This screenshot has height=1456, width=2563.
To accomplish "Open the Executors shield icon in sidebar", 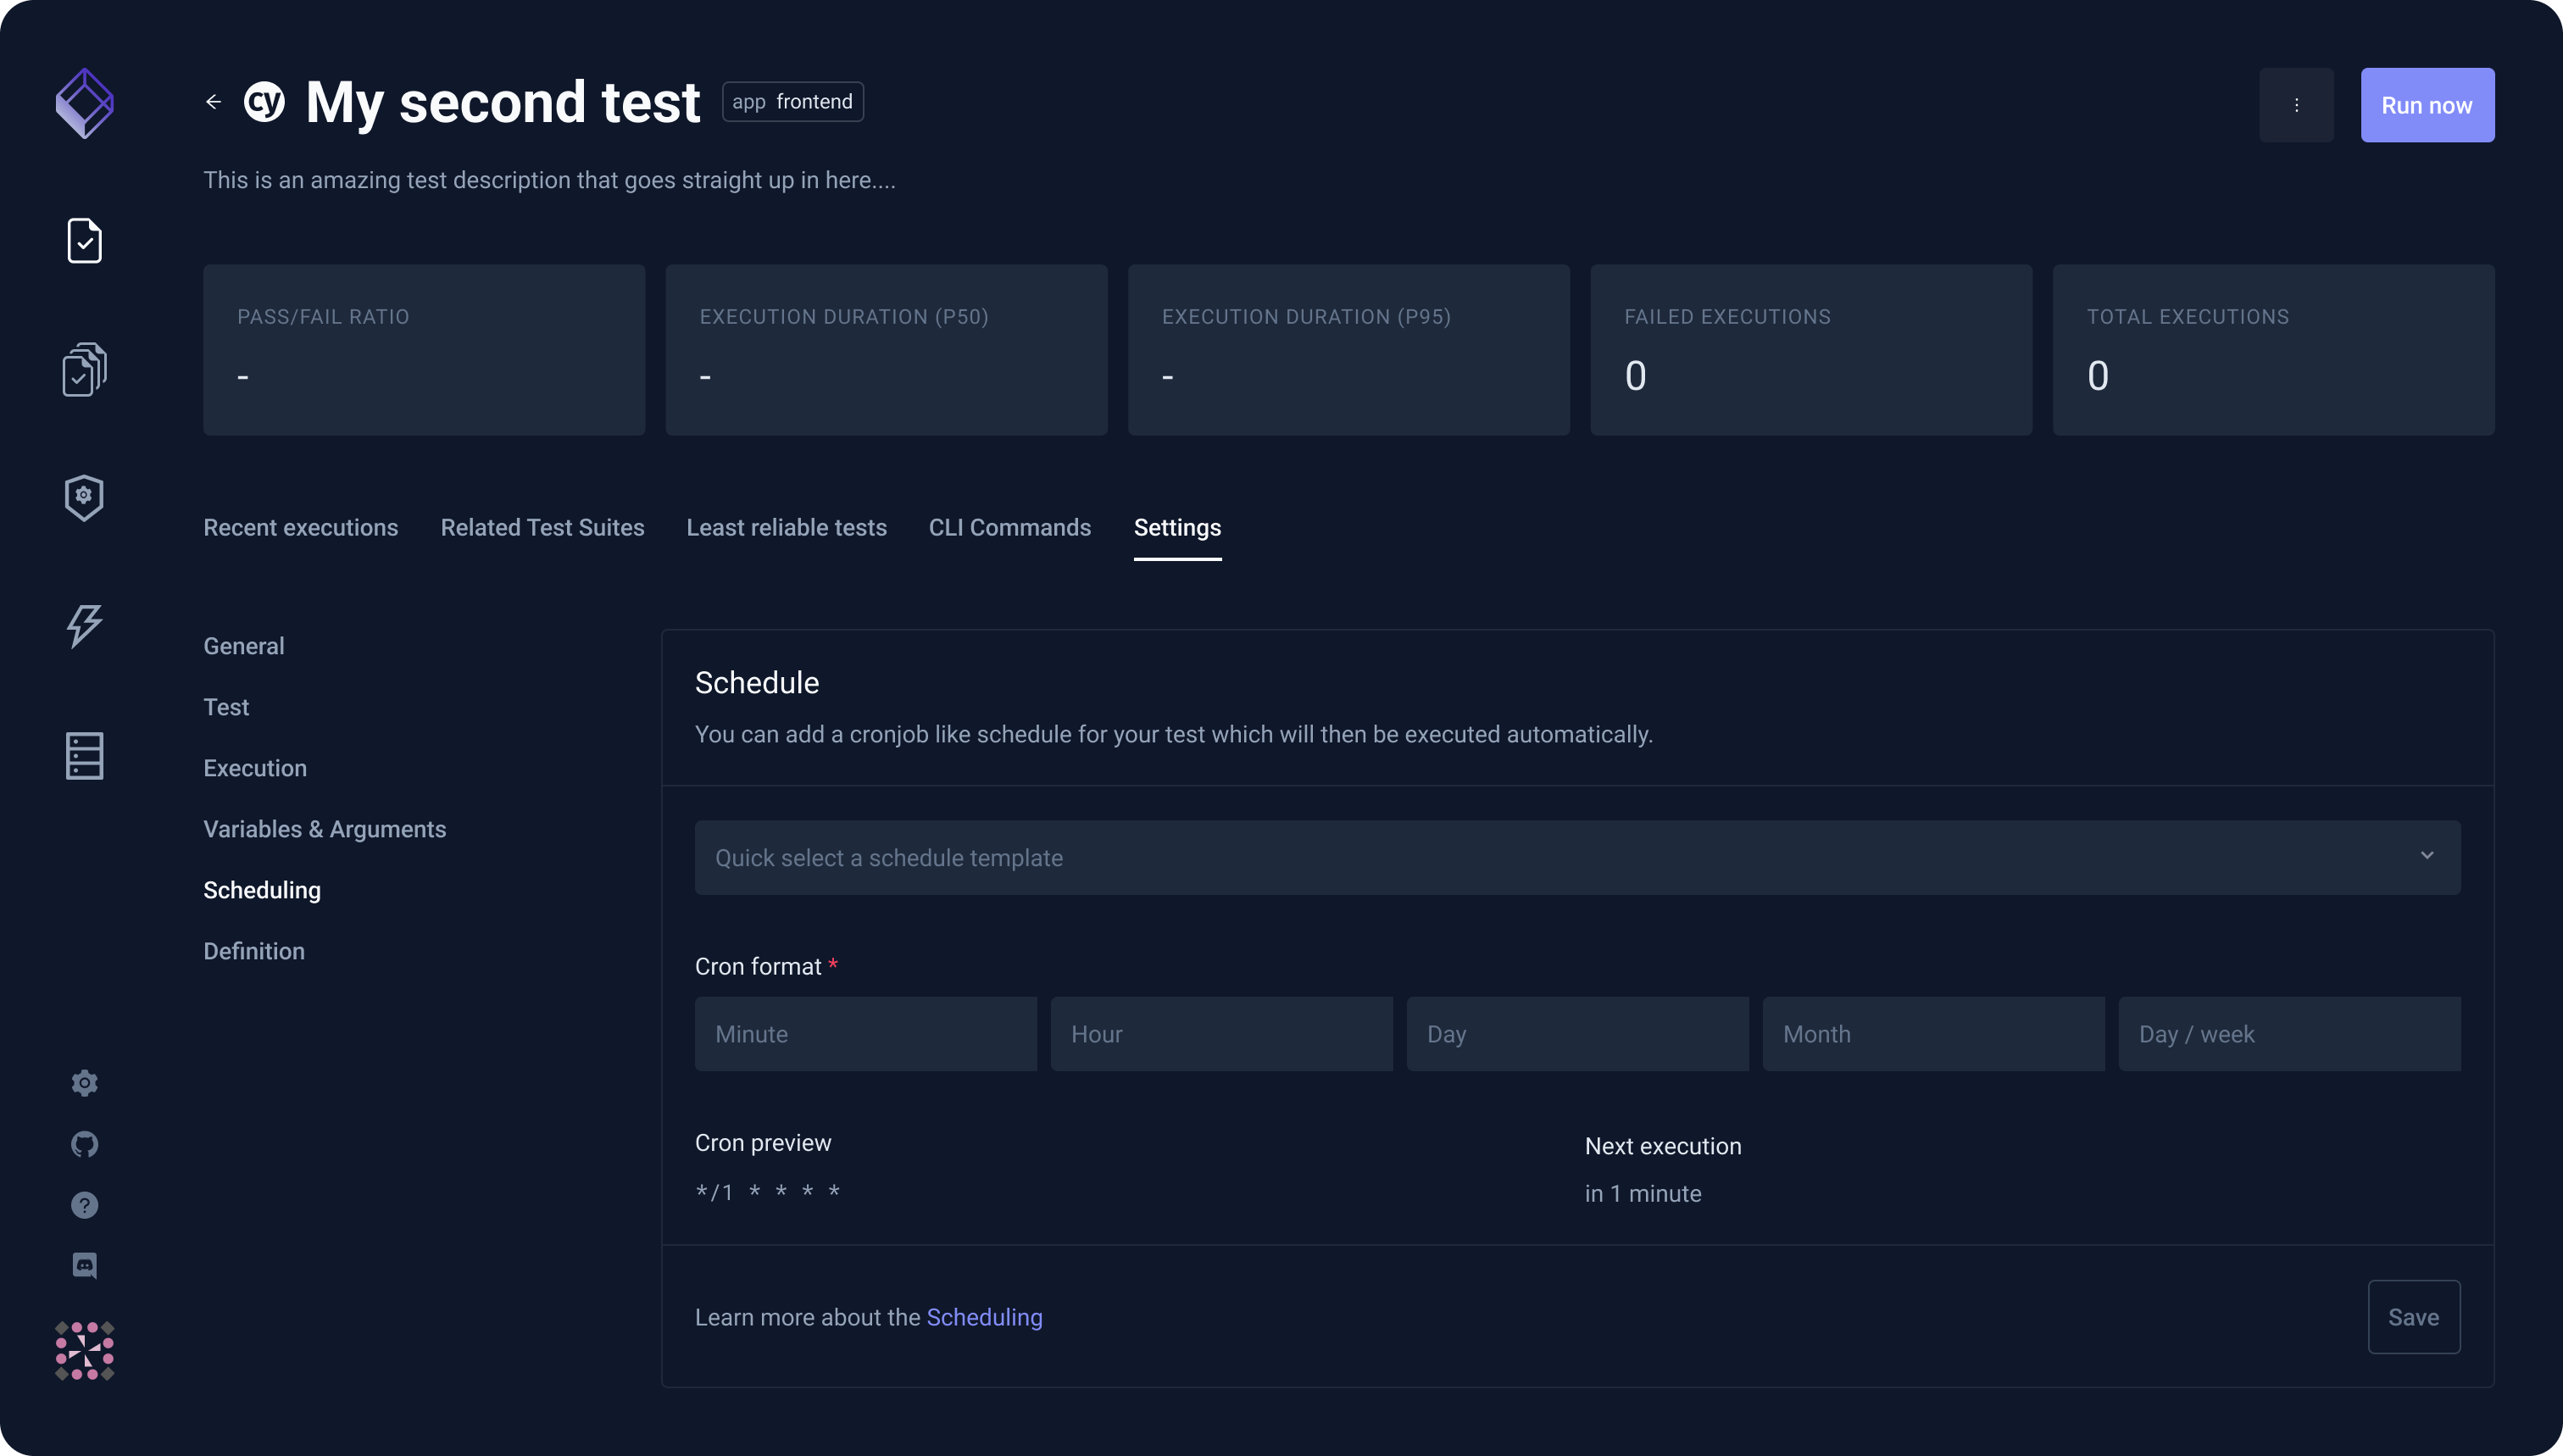I will [85, 497].
